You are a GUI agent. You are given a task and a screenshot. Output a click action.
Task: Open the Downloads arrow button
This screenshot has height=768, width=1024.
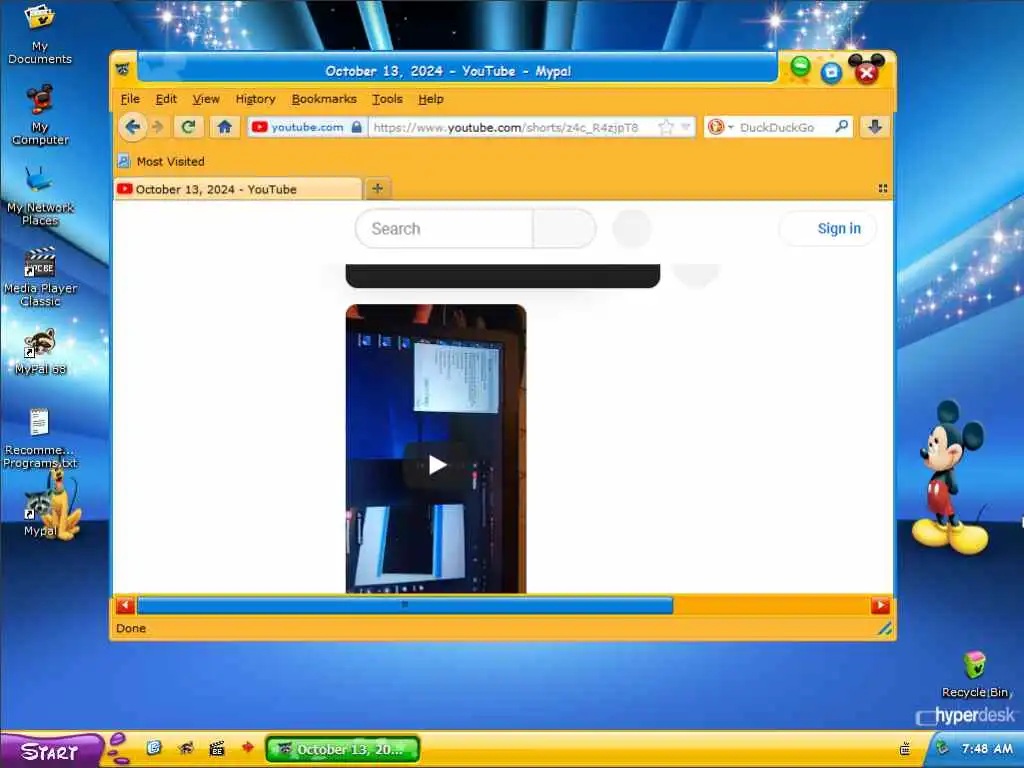pos(875,127)
